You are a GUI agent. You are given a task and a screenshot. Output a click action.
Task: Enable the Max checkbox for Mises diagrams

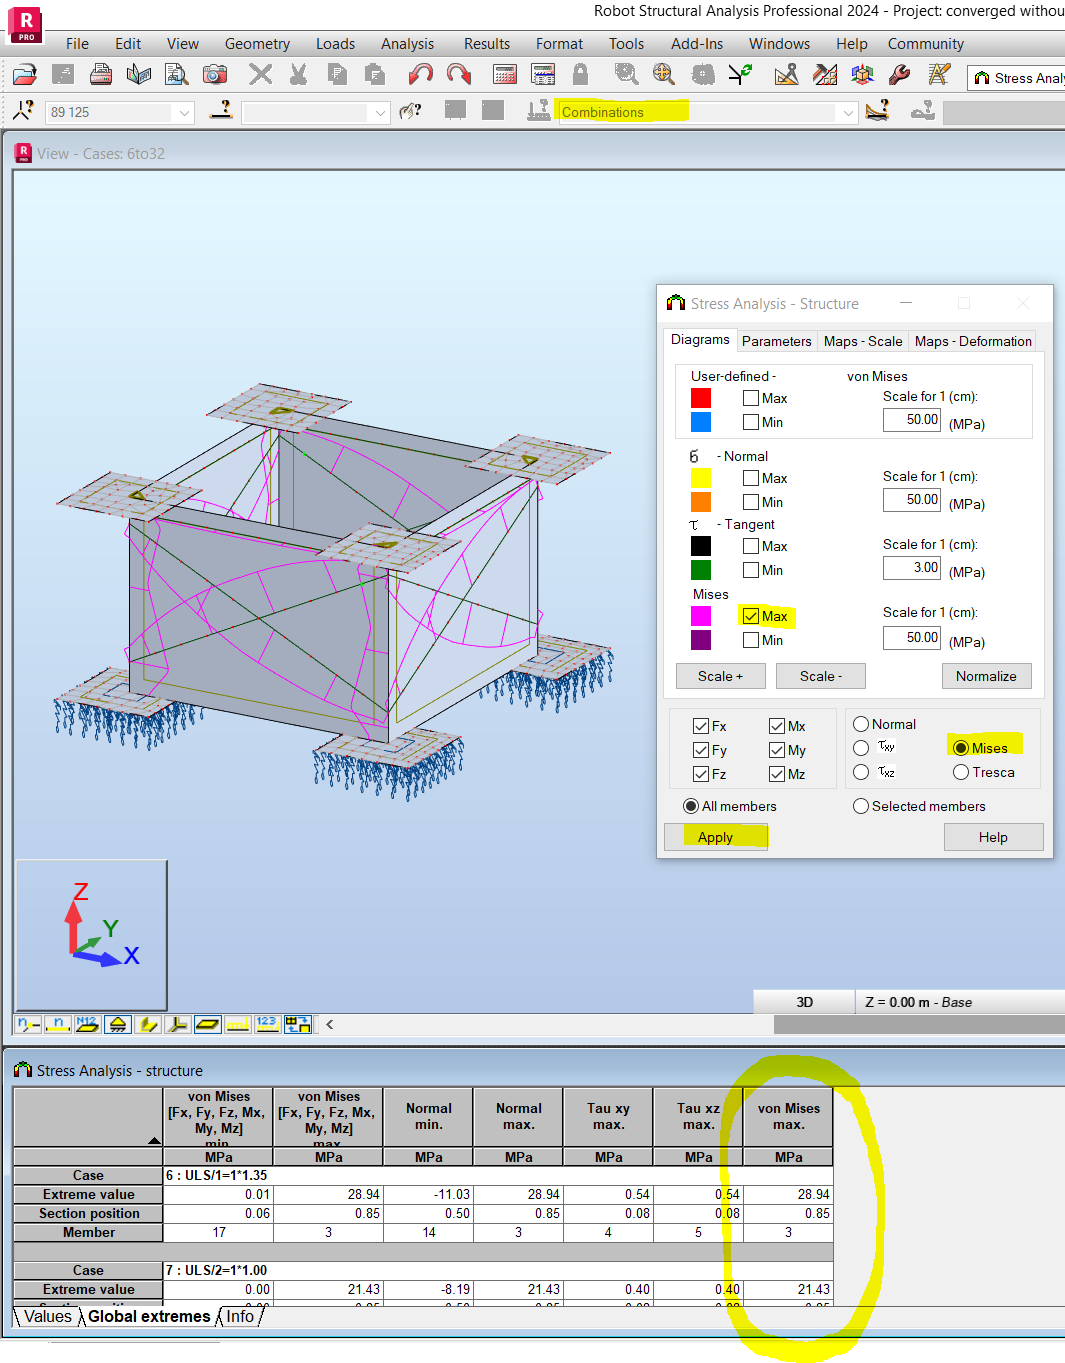(751, 616)
